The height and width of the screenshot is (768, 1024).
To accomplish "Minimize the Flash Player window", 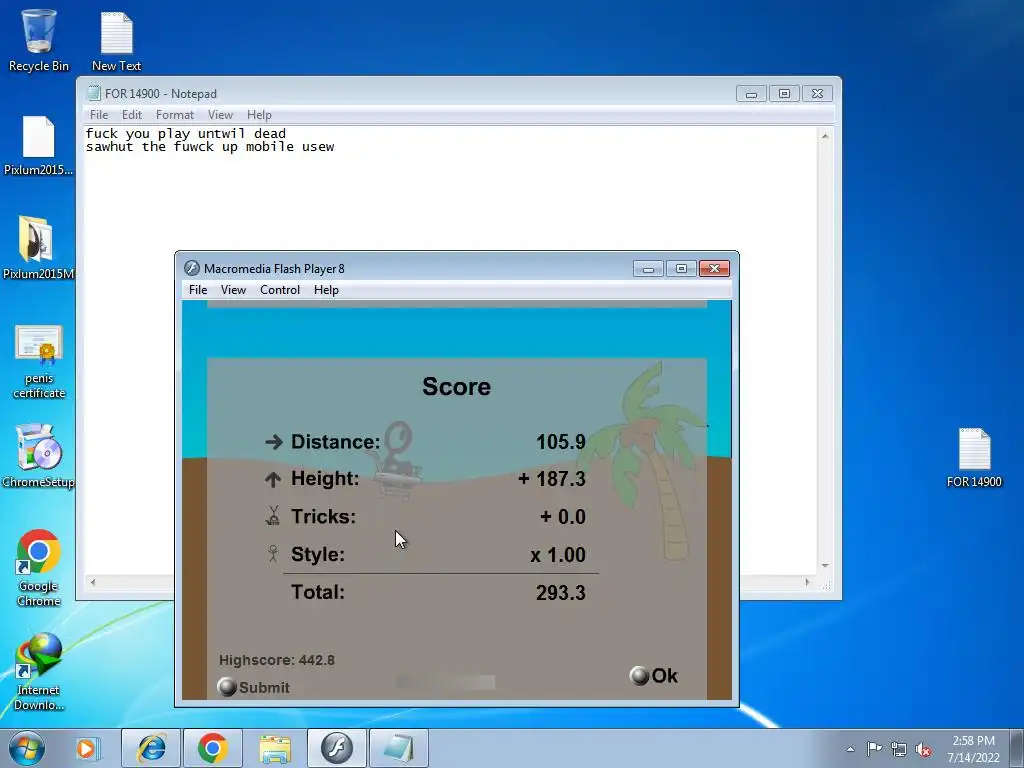I will (648, 268).
